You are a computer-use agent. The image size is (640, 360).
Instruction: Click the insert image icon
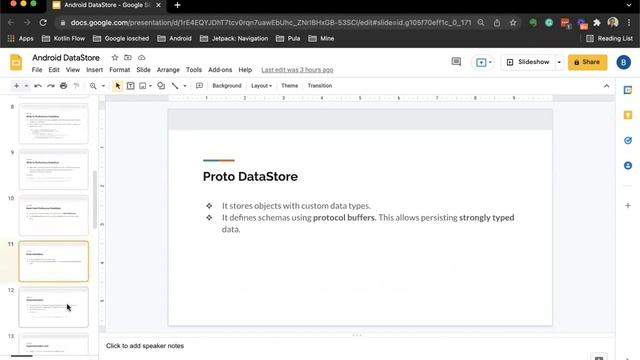[x=142, y=86]
